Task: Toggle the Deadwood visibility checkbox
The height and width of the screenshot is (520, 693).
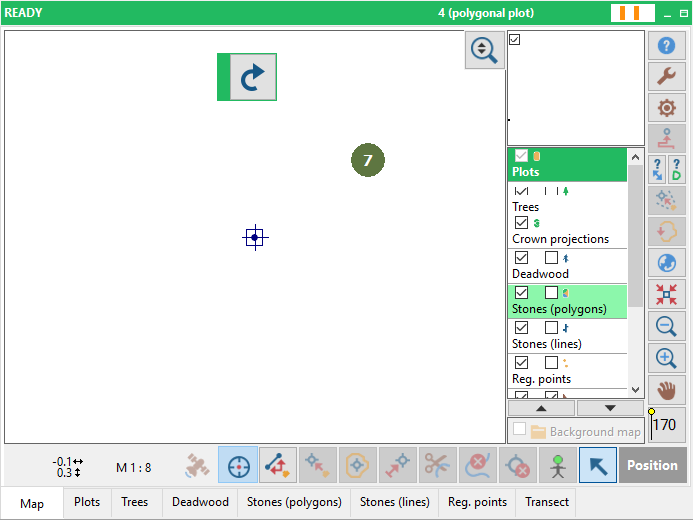Action: click(522, 257)
